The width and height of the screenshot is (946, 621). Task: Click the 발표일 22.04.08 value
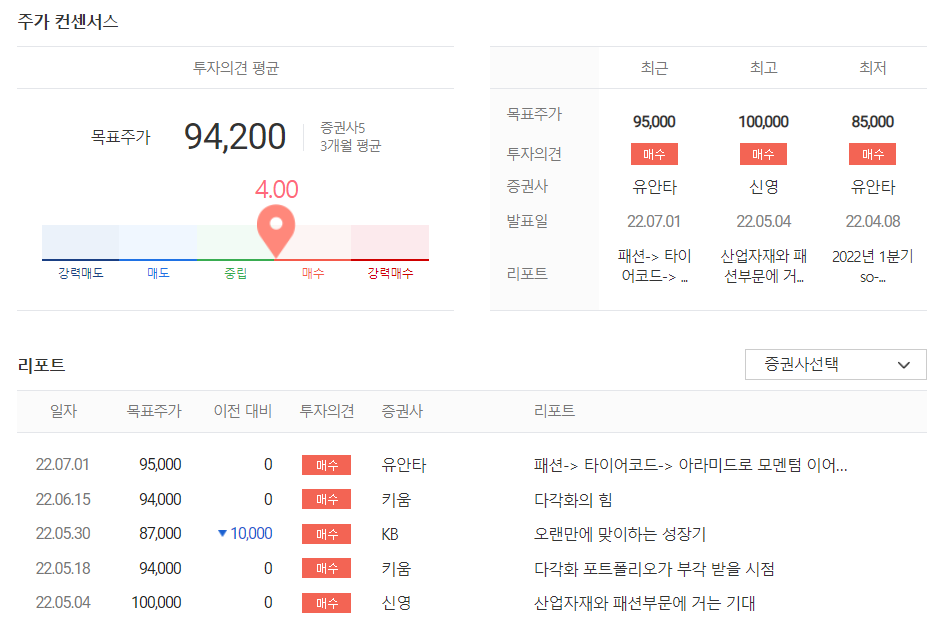(872, 221)
